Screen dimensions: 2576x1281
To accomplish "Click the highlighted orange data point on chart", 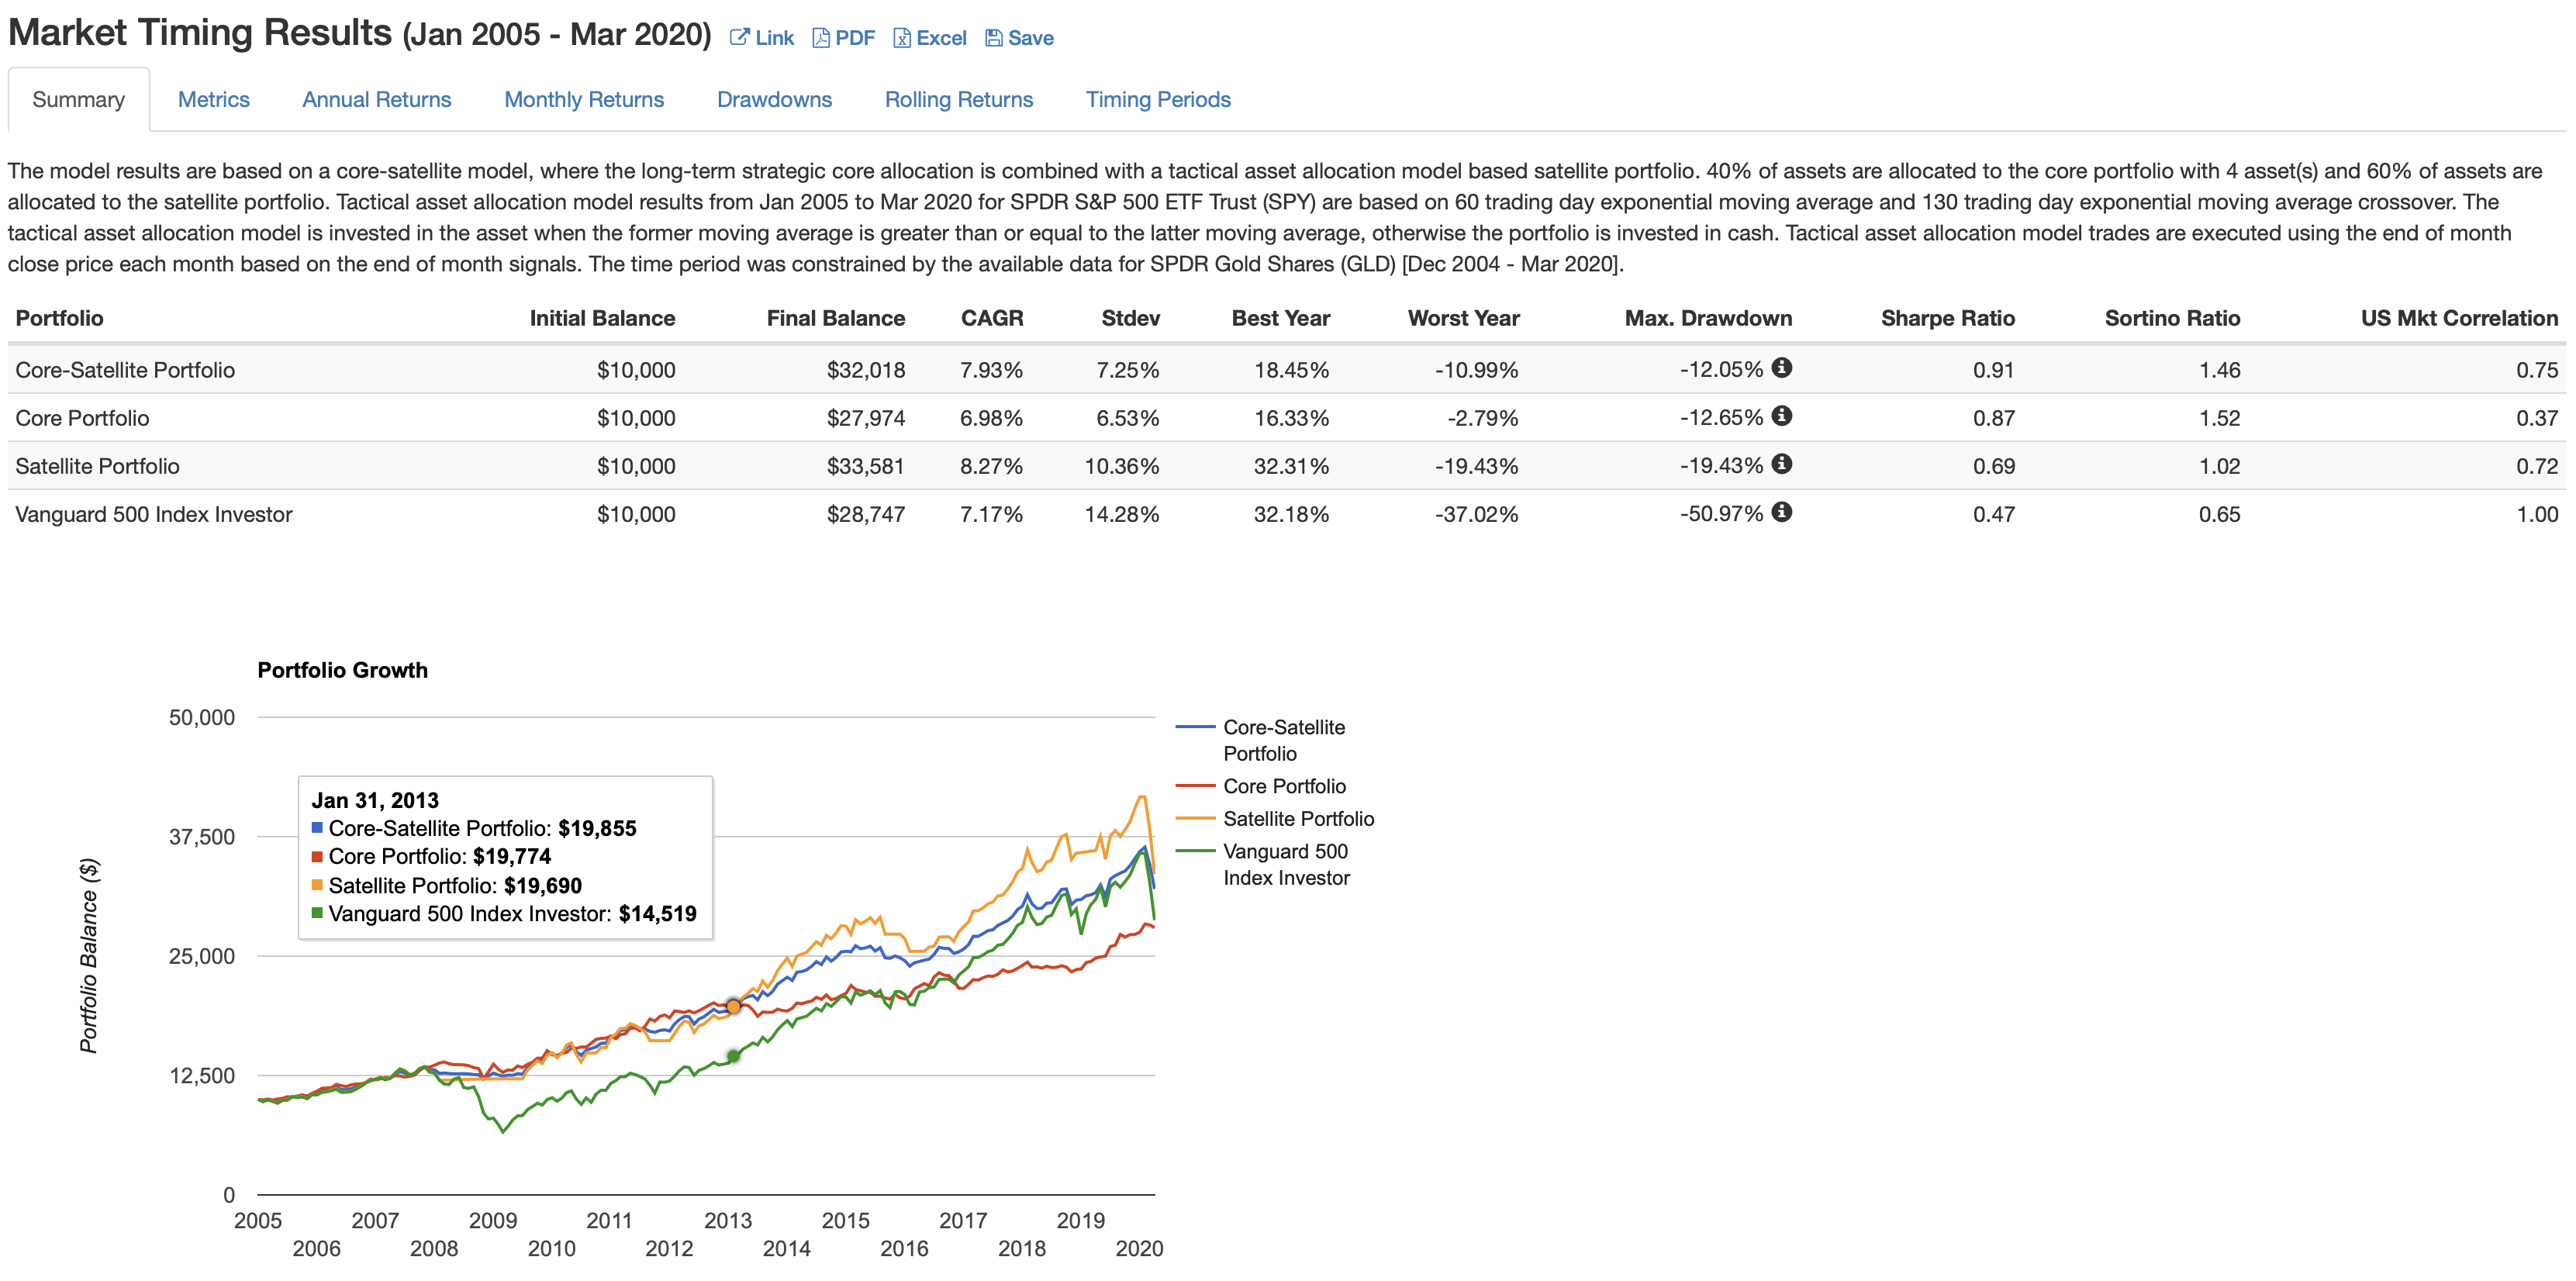I will (733, 1007).
